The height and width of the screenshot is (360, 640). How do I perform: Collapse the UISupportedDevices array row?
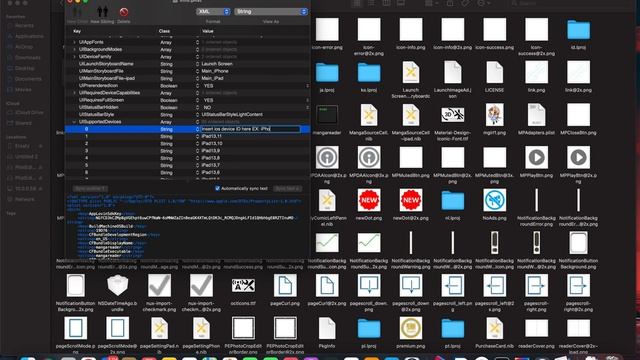[74, 122]
